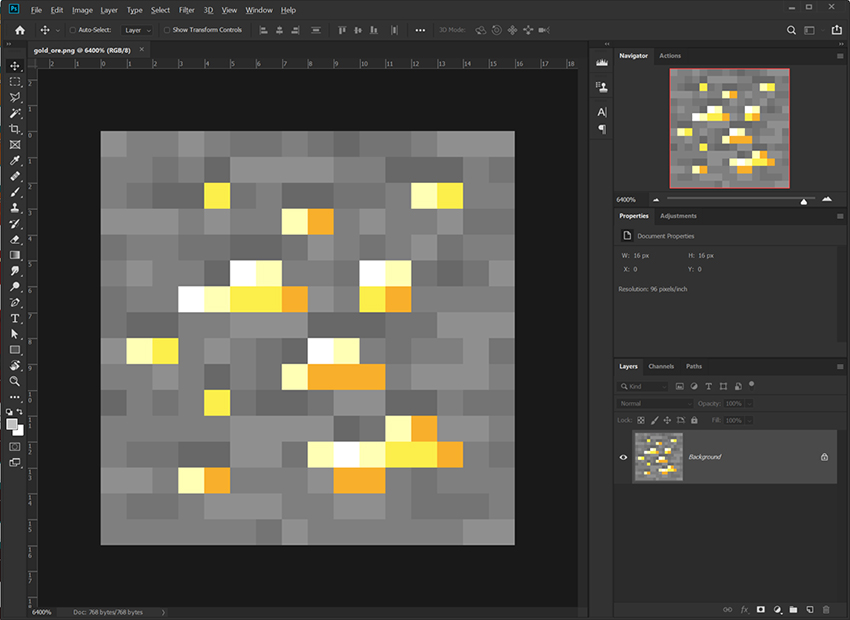
Task: Hide the Background layer with eye icon
Action: pos(623,457)
